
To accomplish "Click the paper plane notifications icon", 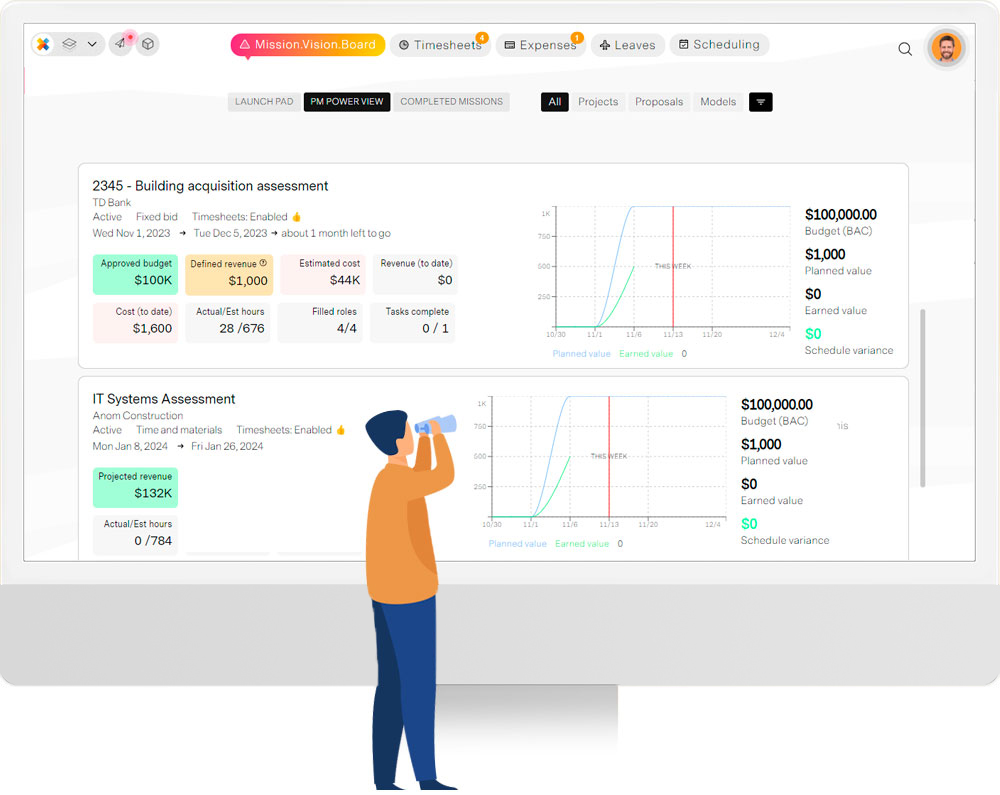I will [120, 44].
